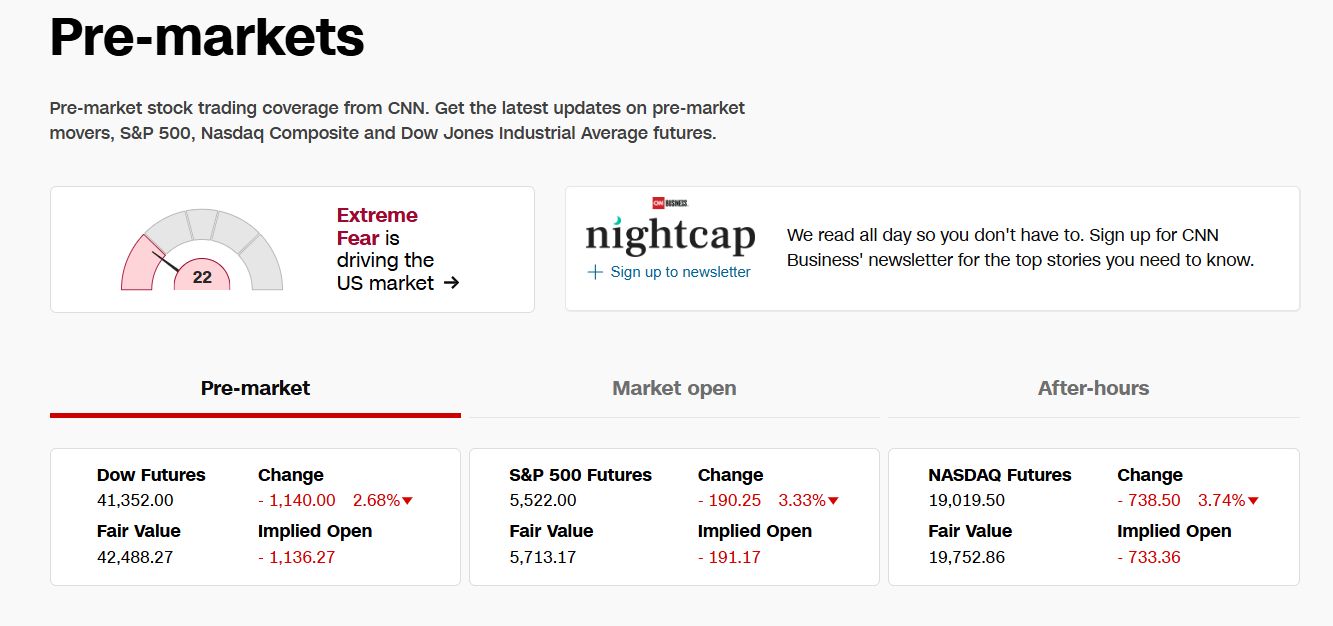Click 'Sign up to newsletter' link
Viewport: 1333px width, 626px height.
click(x=680, y=272)
